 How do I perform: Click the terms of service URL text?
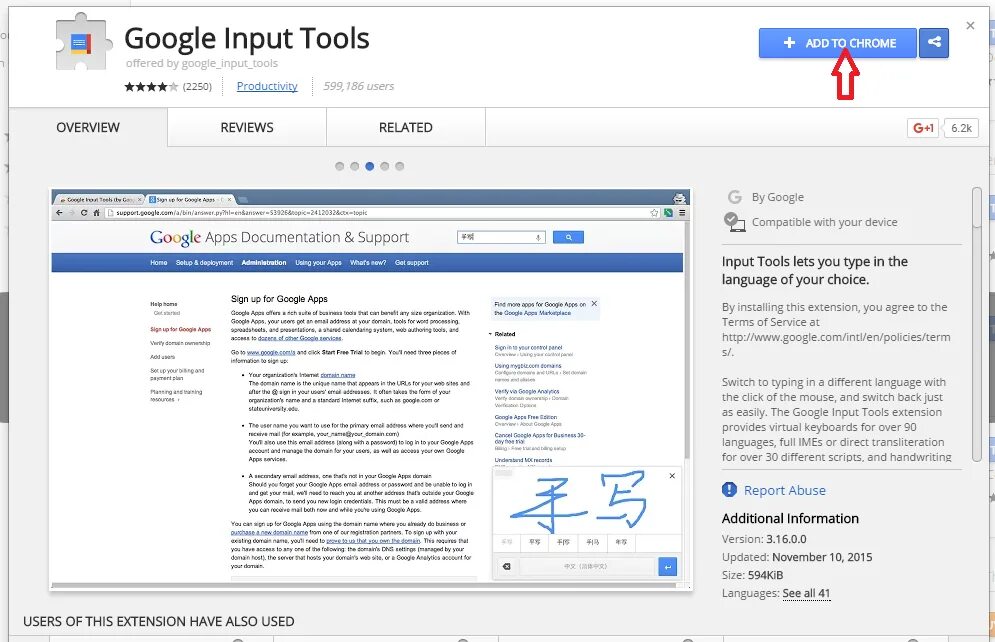point(836,344)
